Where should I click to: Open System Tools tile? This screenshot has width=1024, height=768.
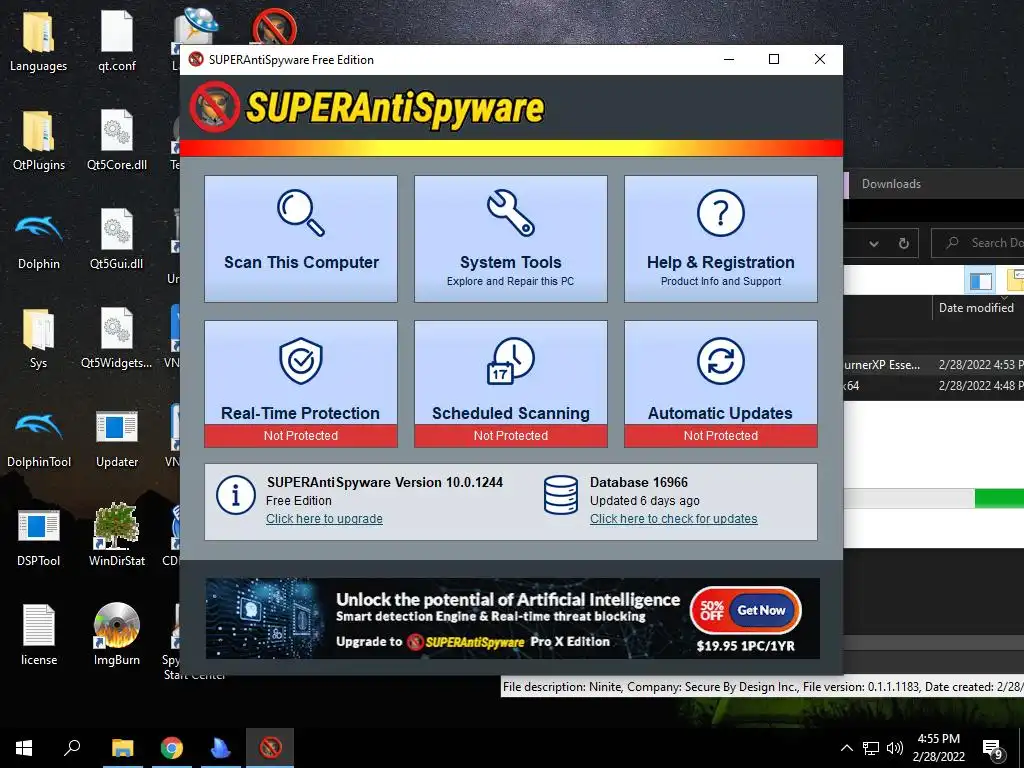pyautogui.click(x=510, y=238)
